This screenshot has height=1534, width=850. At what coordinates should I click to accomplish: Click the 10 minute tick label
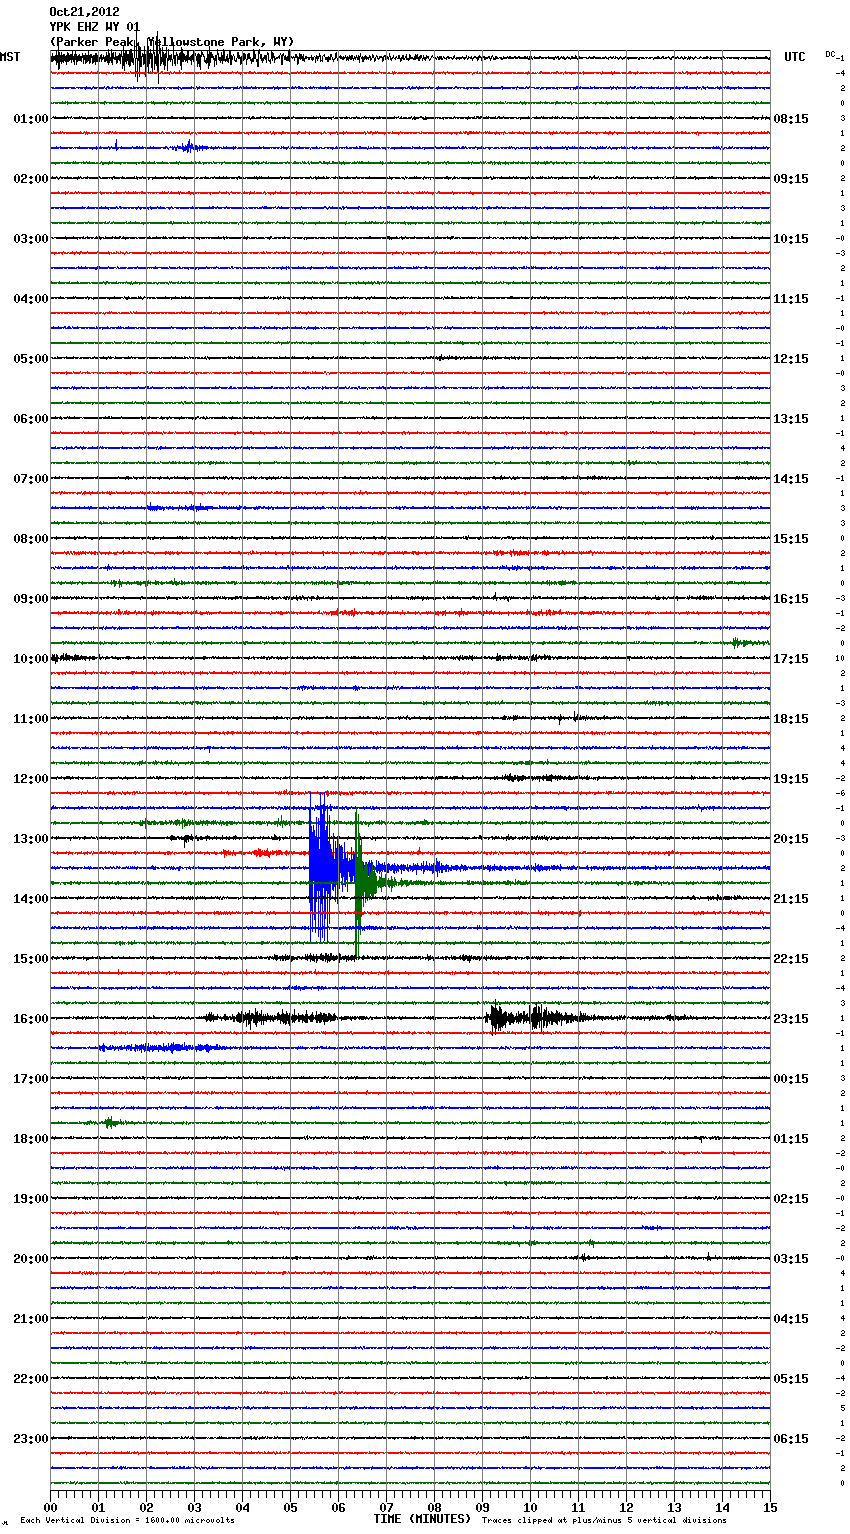[530, 1507]
